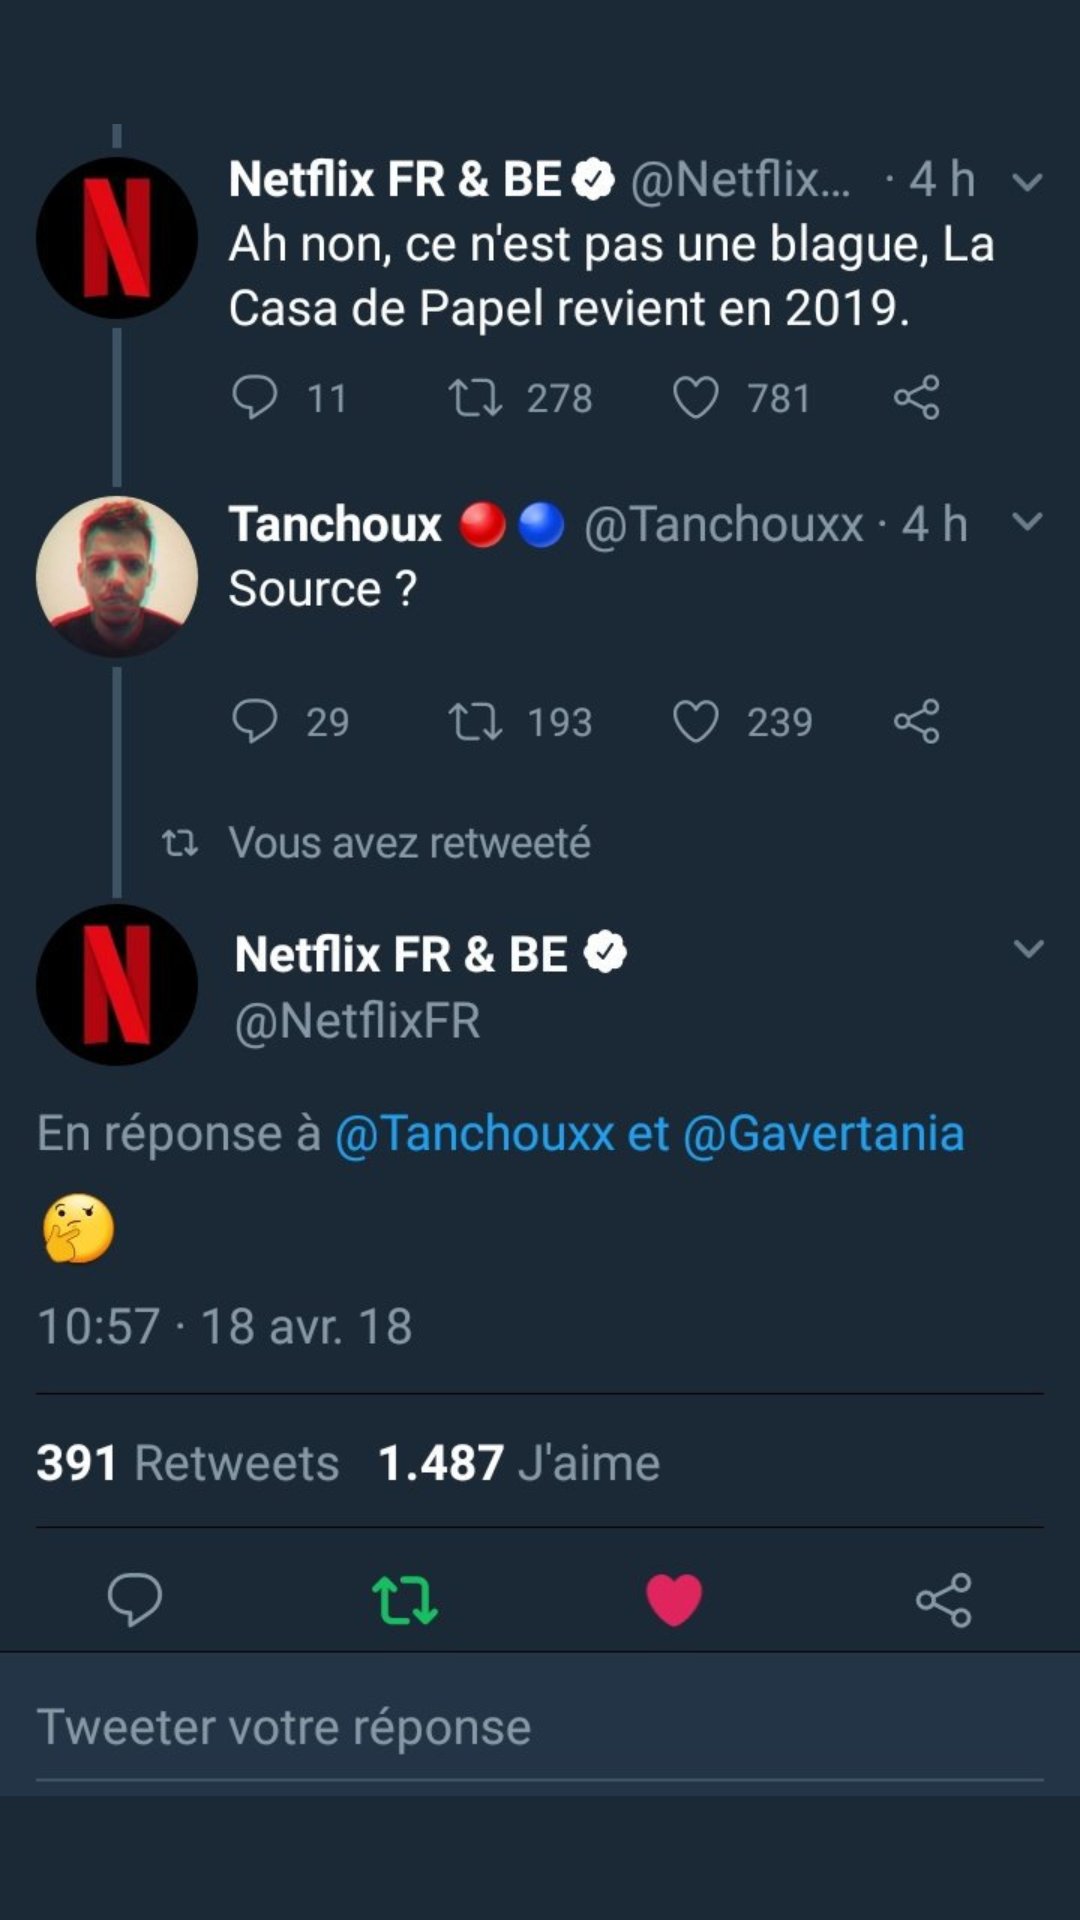Image resolution: width=1080 pixels, height=1920 pixels.
Task: Unlike the tweet with the red heart
Action: click(x=674, y=1600)
